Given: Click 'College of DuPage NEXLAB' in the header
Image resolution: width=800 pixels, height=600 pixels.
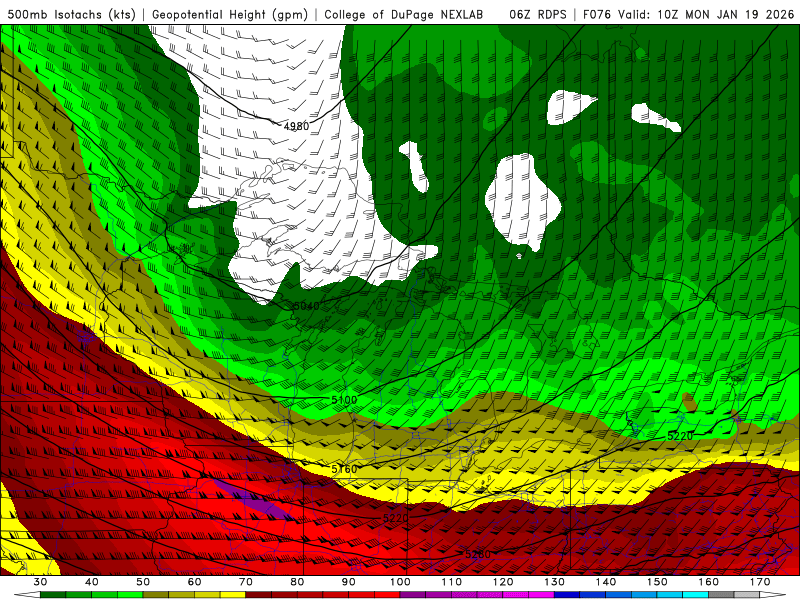Looking at the screenshot, I should pyautogui.click(x=404, y=14).
